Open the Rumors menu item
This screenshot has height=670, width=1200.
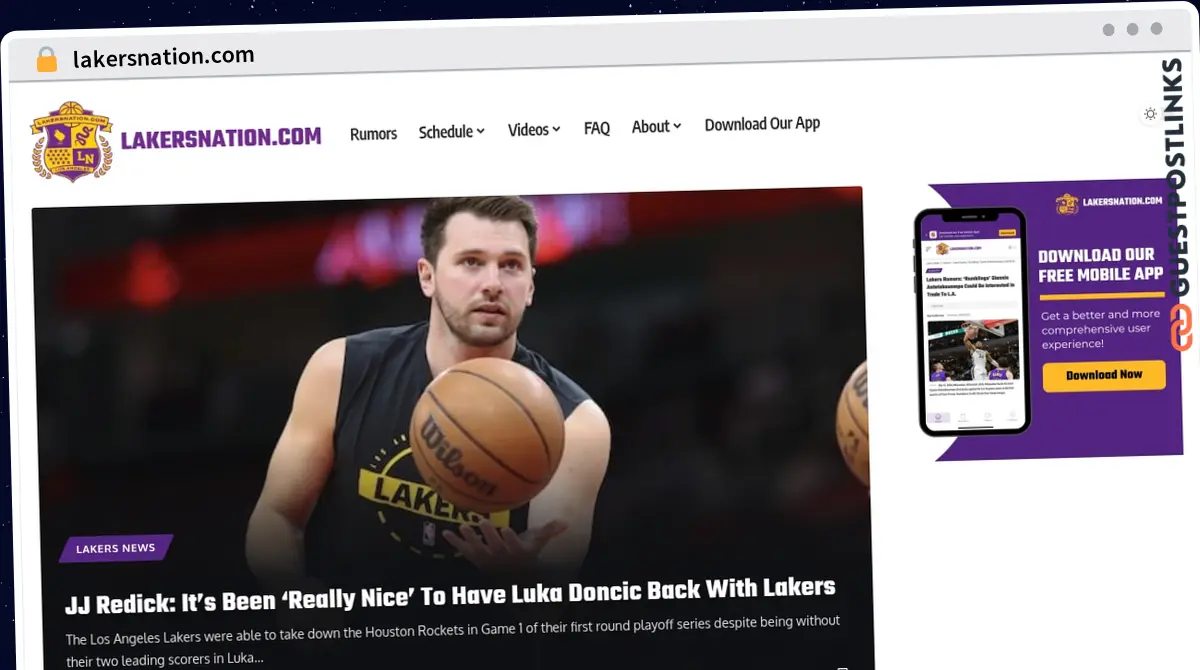pos(373,133)
